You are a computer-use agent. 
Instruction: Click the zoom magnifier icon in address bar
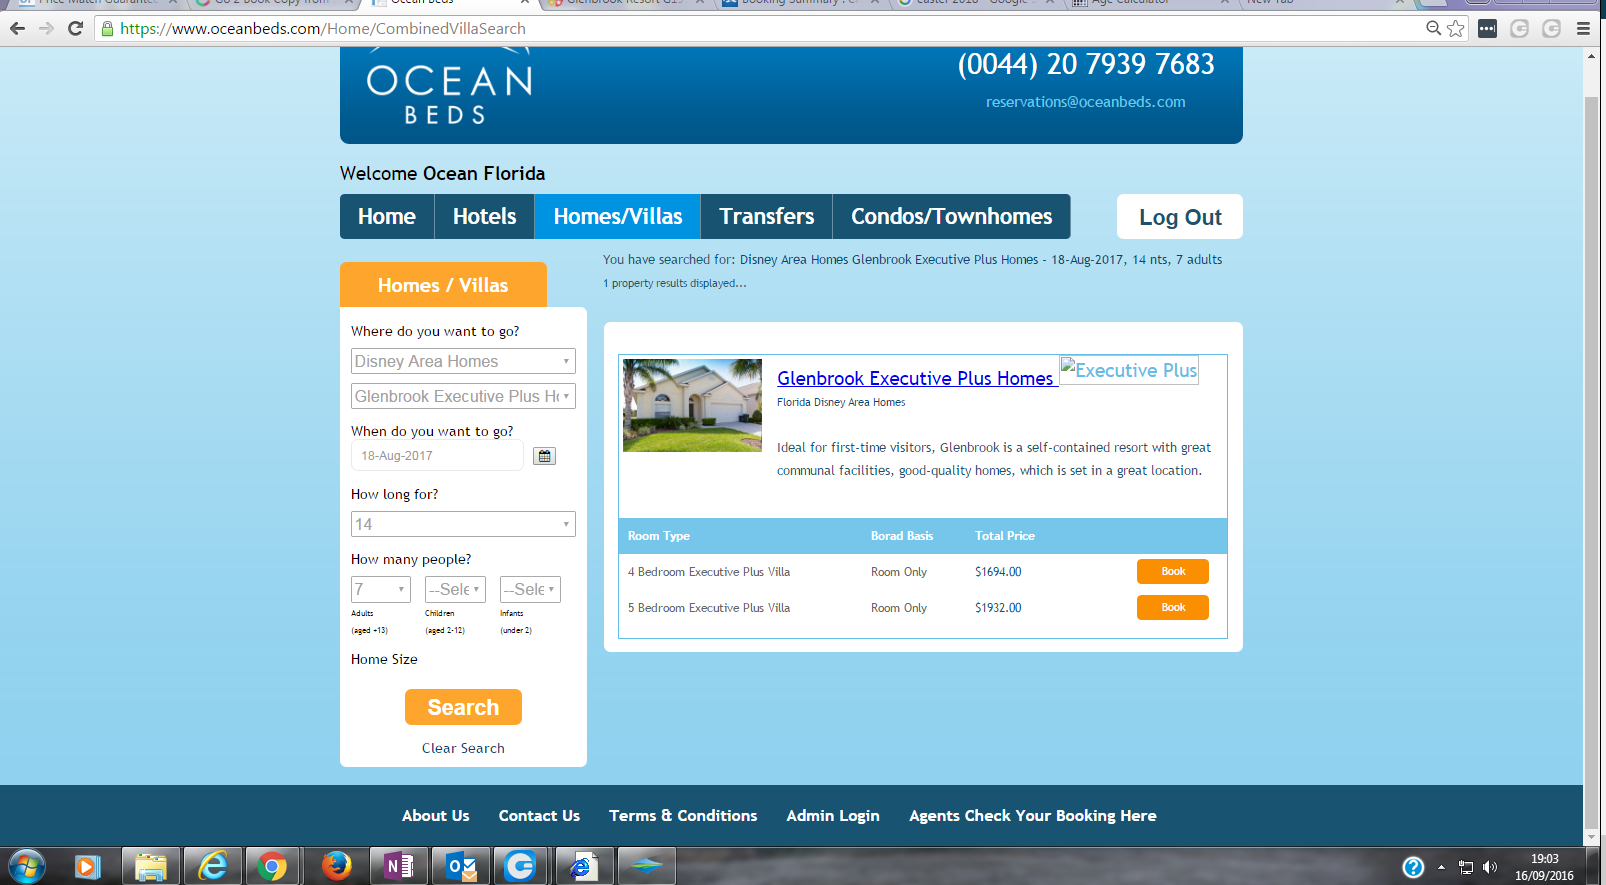coord(1433,28)
